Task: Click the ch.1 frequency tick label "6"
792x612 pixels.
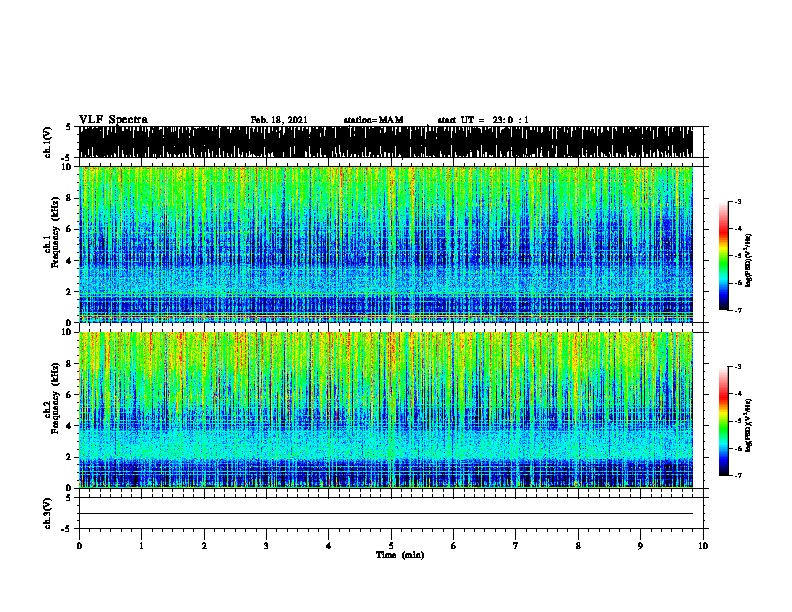Action: (x=69, y=229)
